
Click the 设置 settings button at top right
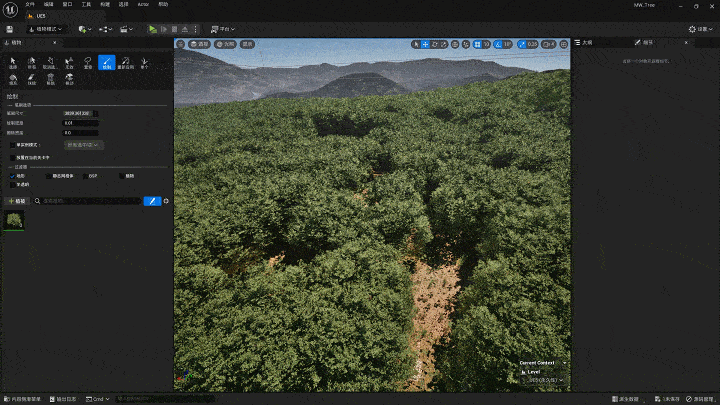(x=702, y=29)
